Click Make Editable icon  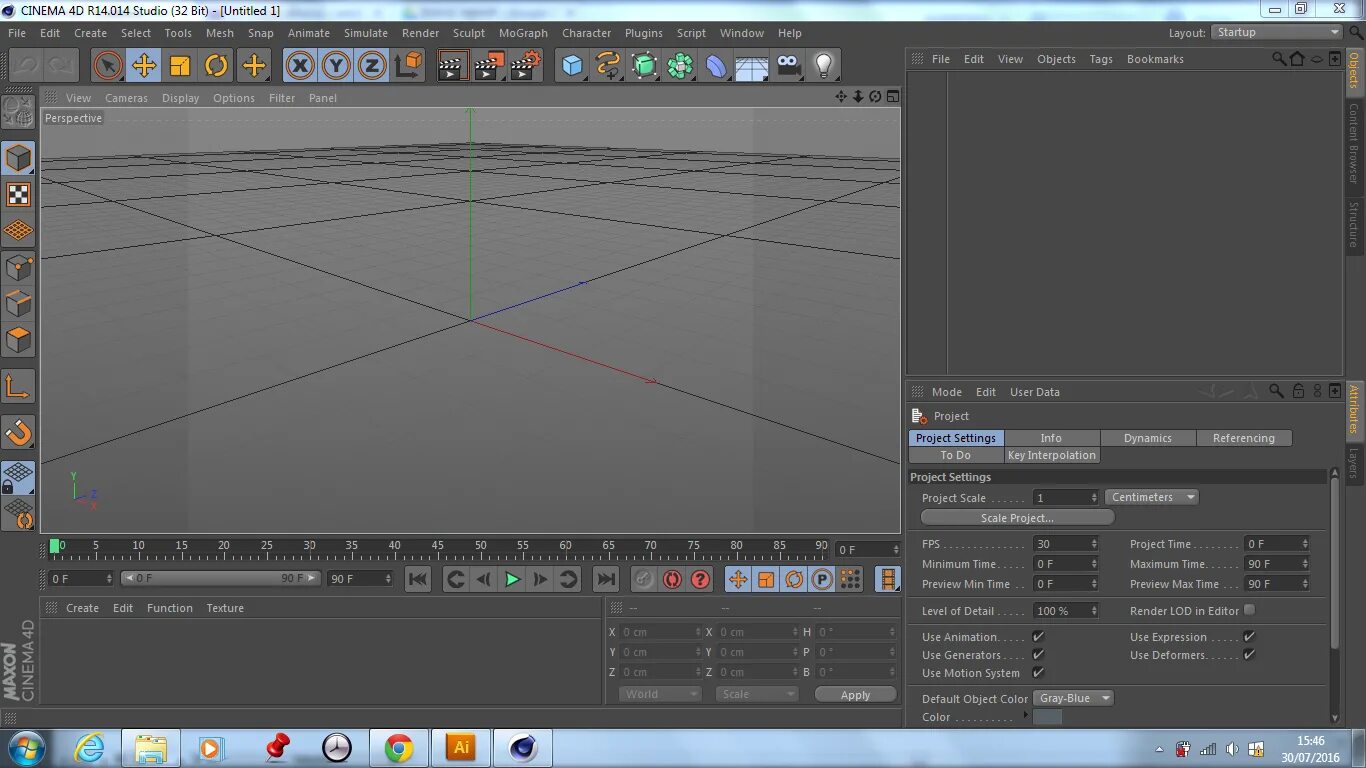pos(18,111)
